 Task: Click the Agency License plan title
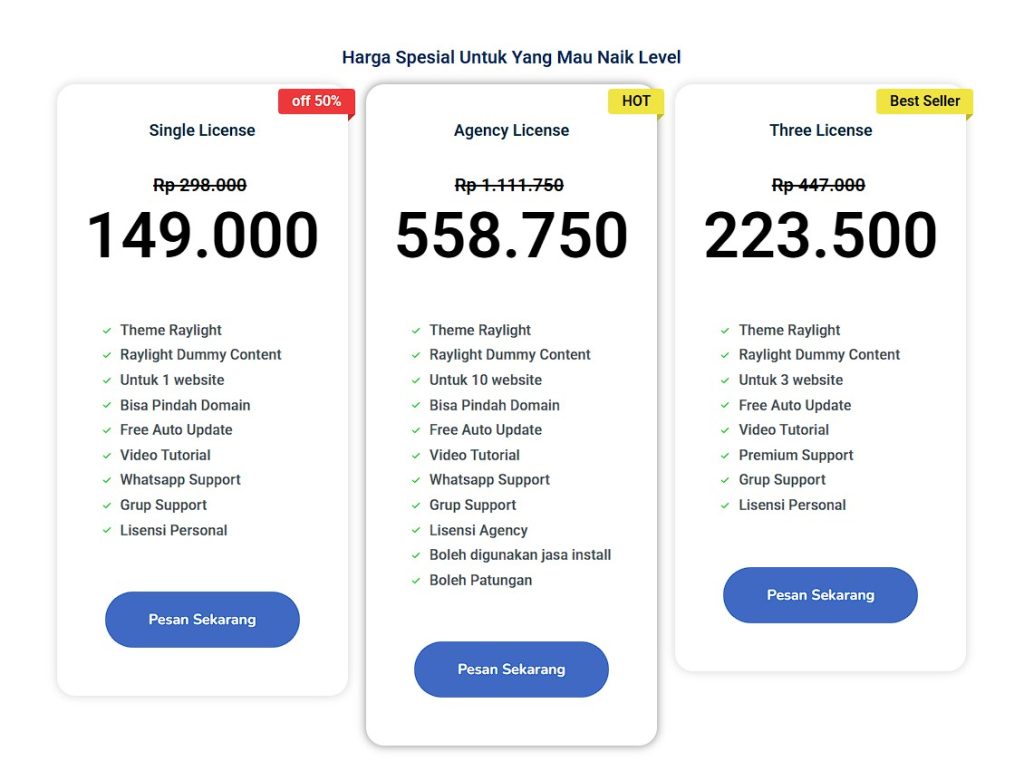pos(511,130)
